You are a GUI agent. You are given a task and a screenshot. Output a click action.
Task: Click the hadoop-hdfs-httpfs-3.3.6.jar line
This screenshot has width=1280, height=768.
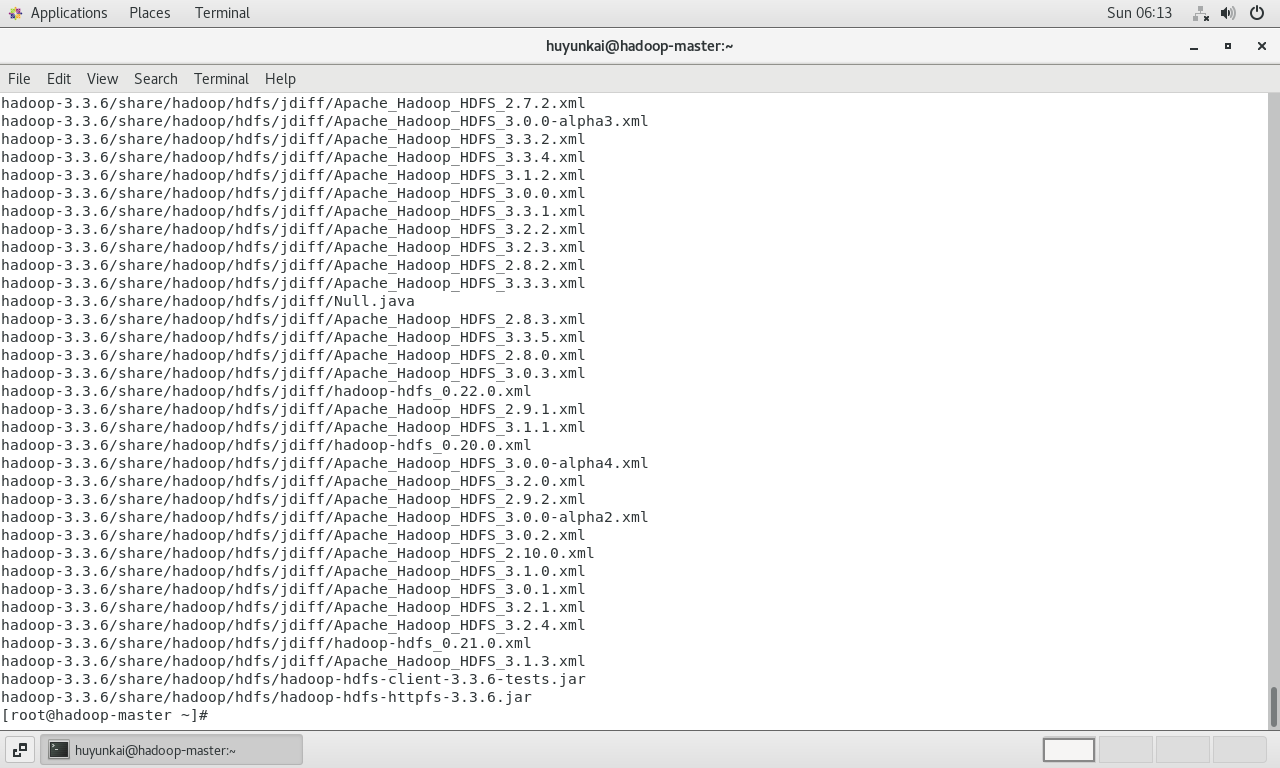pyautogui.click(x=266, y=697)
